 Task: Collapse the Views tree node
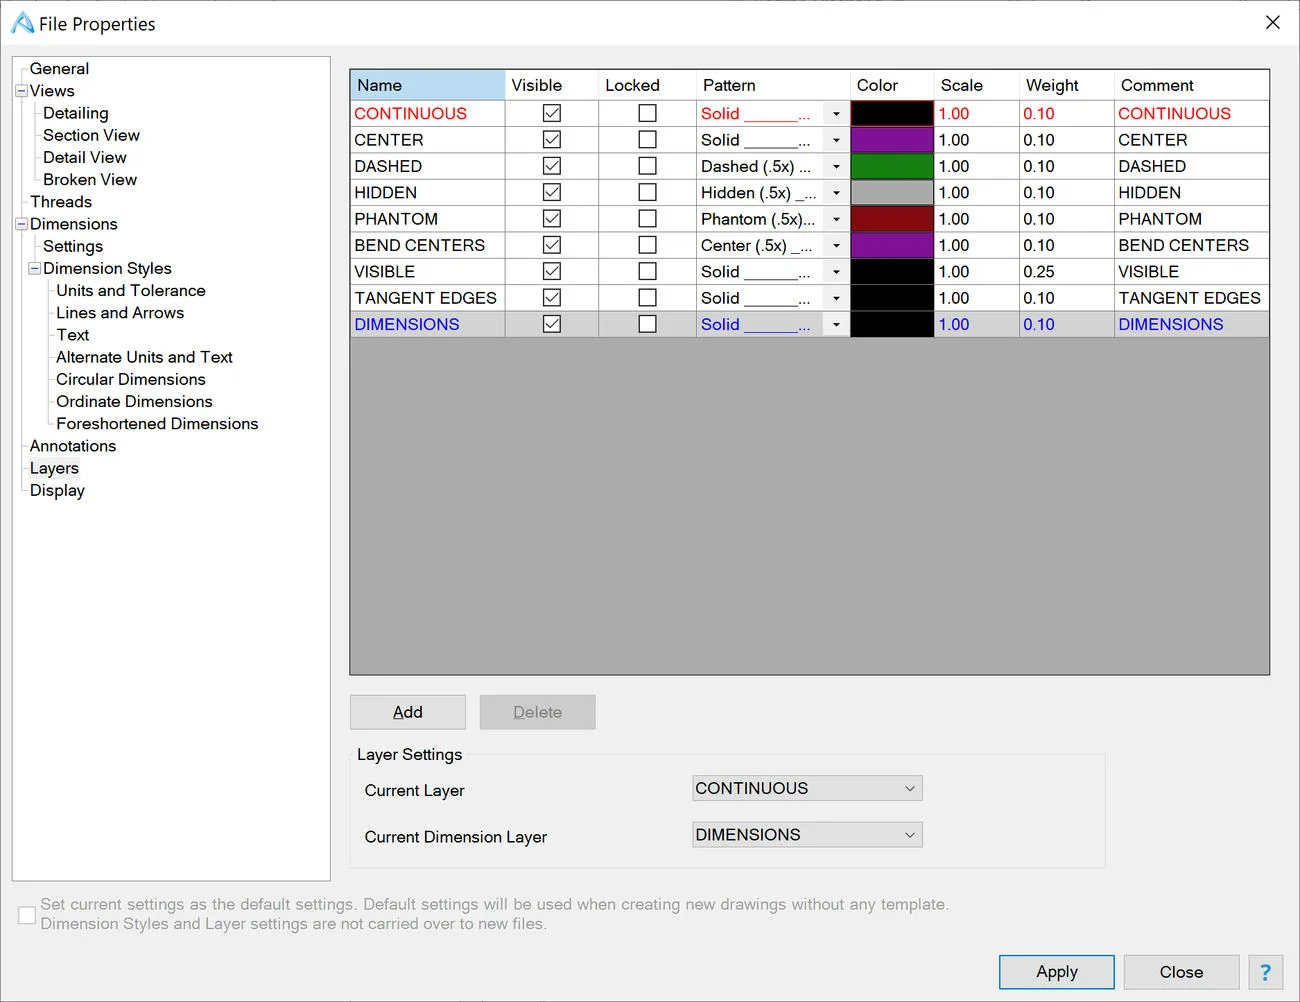[21, 91]
